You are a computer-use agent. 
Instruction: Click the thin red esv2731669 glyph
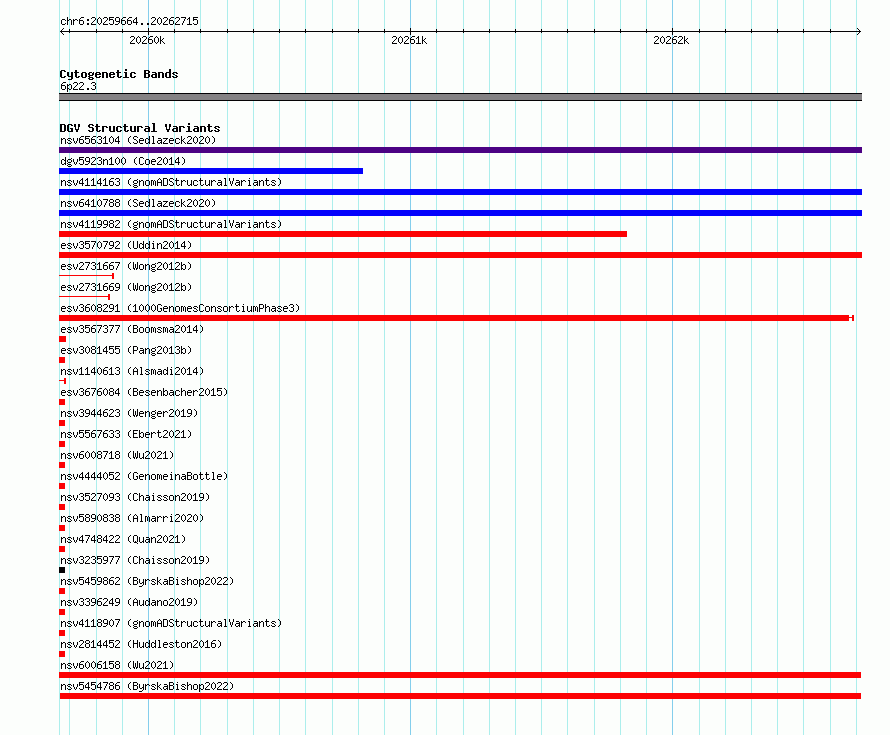(x=85, y=297)
